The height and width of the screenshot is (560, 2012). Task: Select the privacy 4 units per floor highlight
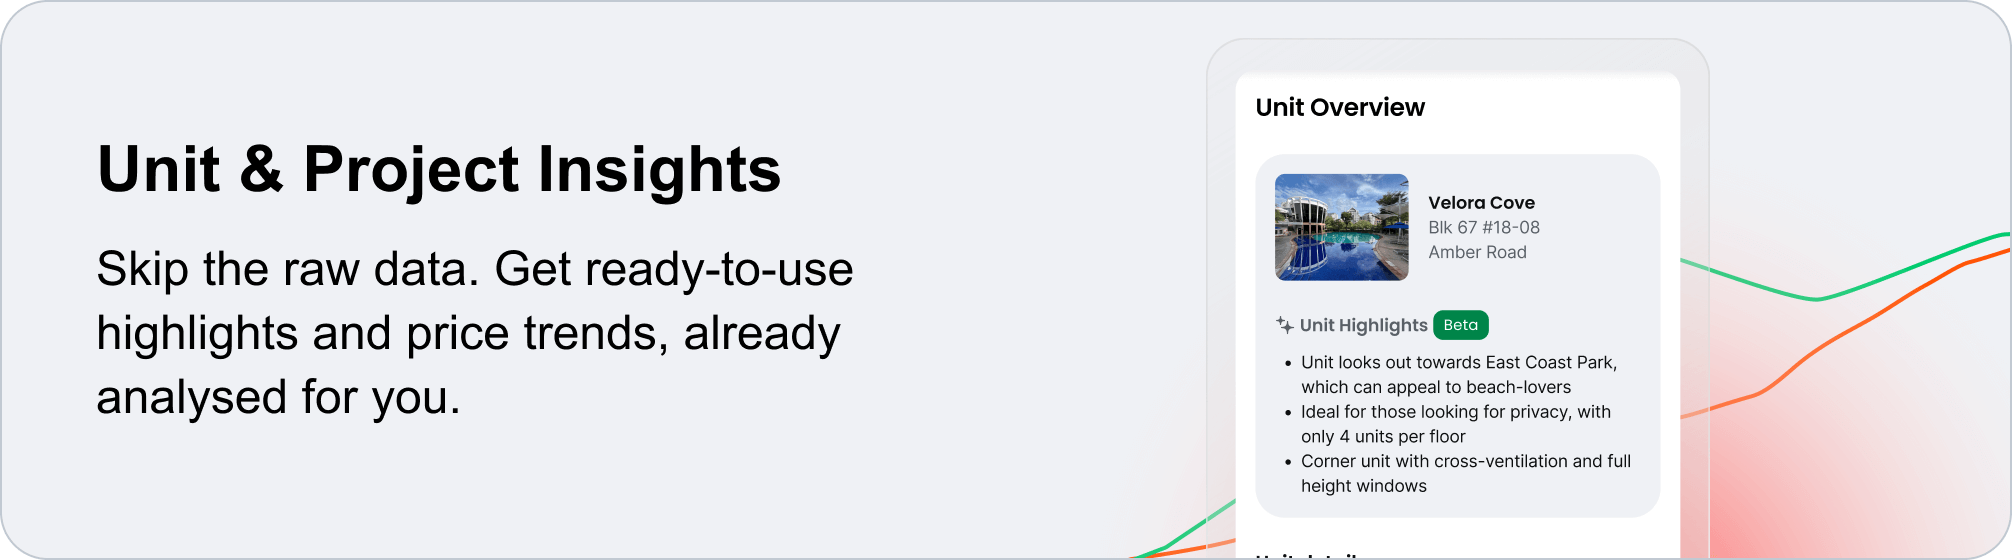1455,424
